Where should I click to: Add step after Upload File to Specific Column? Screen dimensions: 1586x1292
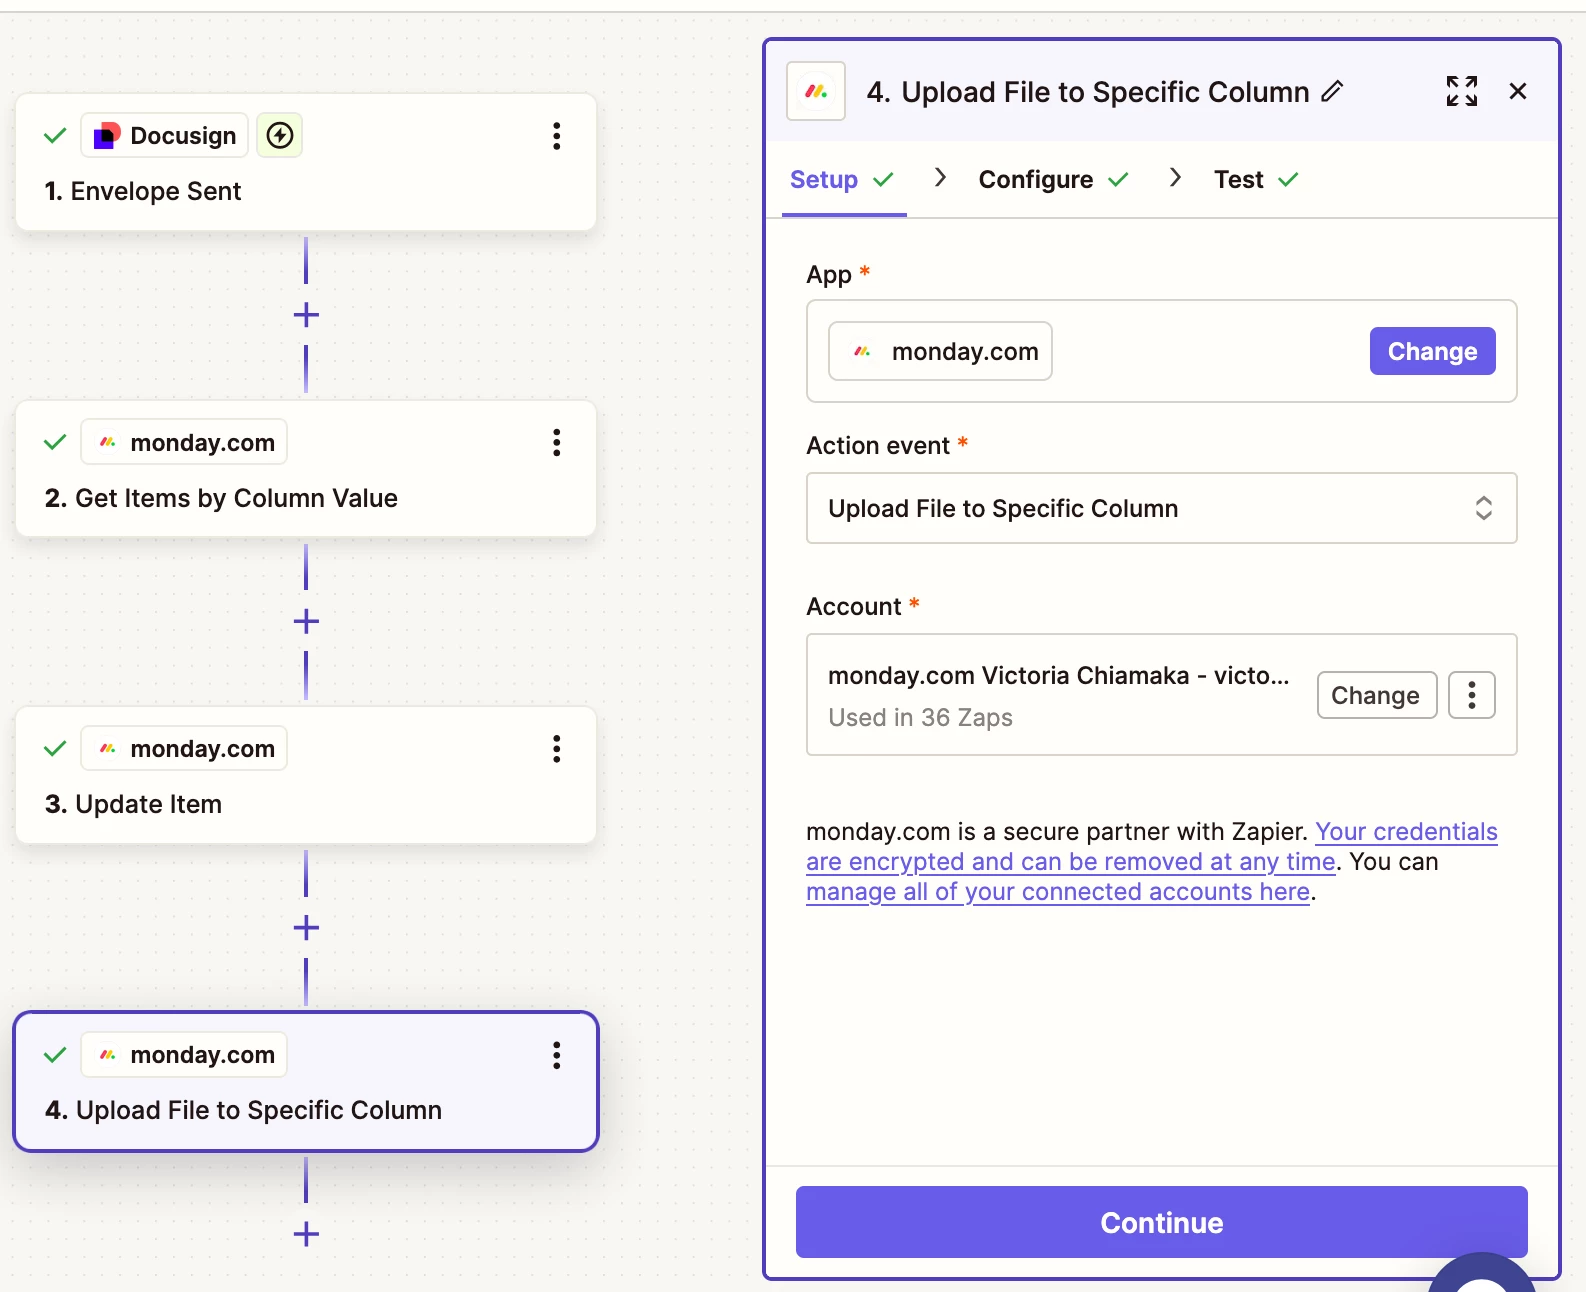306,1234
